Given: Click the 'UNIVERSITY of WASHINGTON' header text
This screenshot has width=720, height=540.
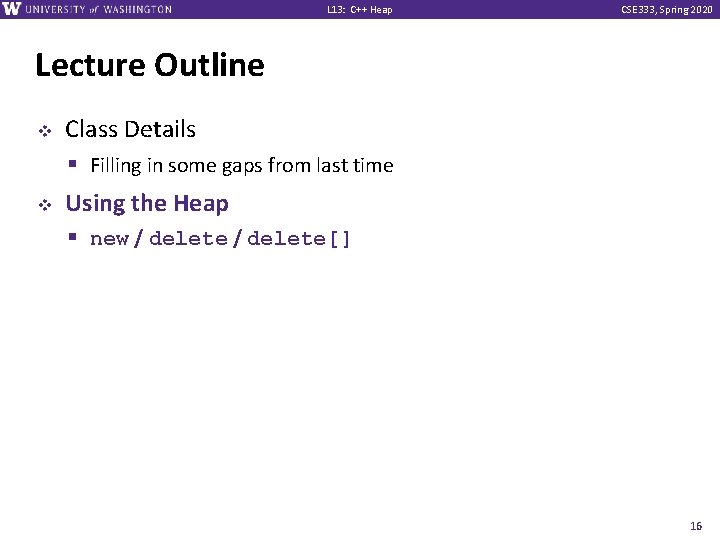Looking at the screenshot, I should point(99,9).
